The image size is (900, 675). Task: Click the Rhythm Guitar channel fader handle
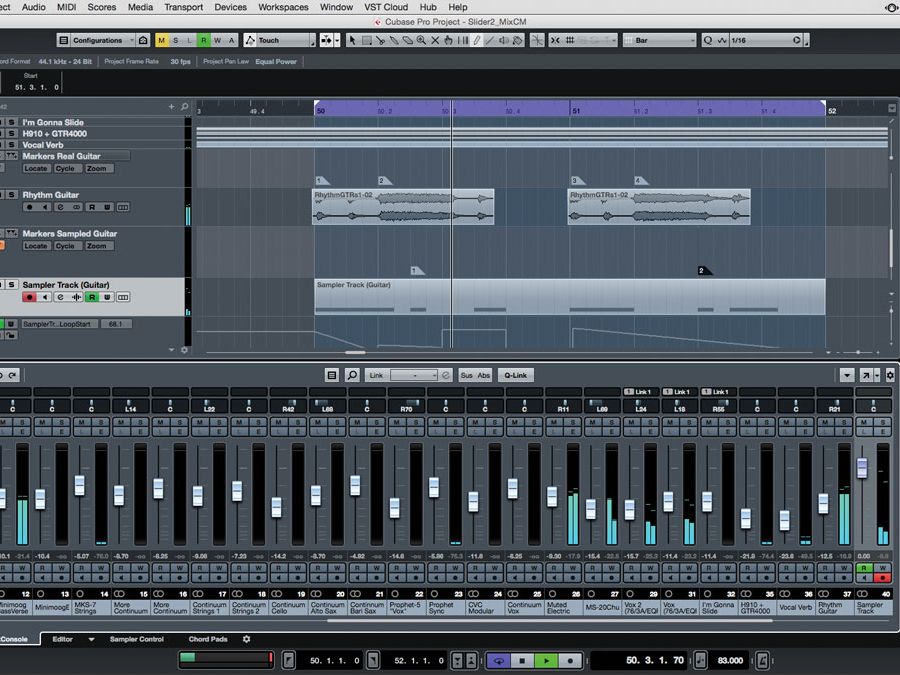823,503
